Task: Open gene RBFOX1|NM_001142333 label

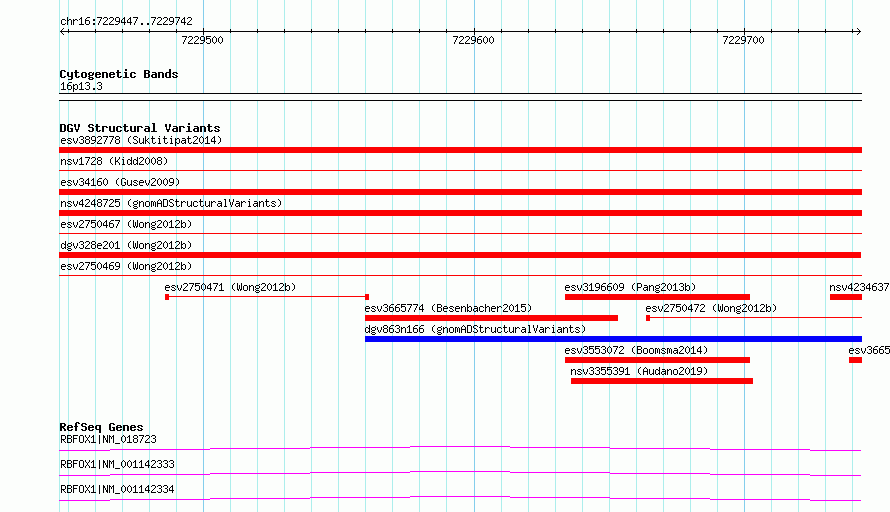Action: (117, 464)
